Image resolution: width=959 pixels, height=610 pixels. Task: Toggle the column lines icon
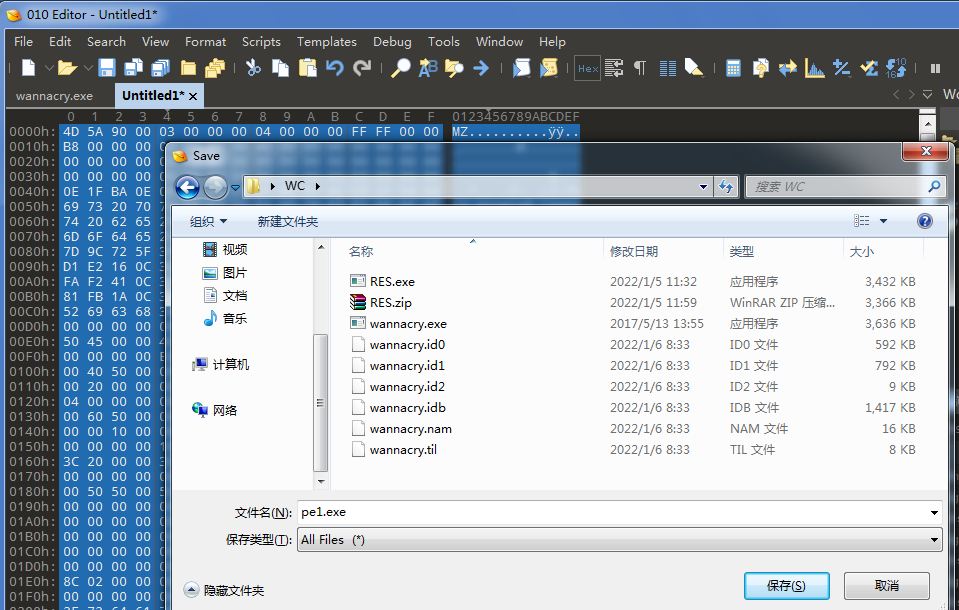pos(667,68)
